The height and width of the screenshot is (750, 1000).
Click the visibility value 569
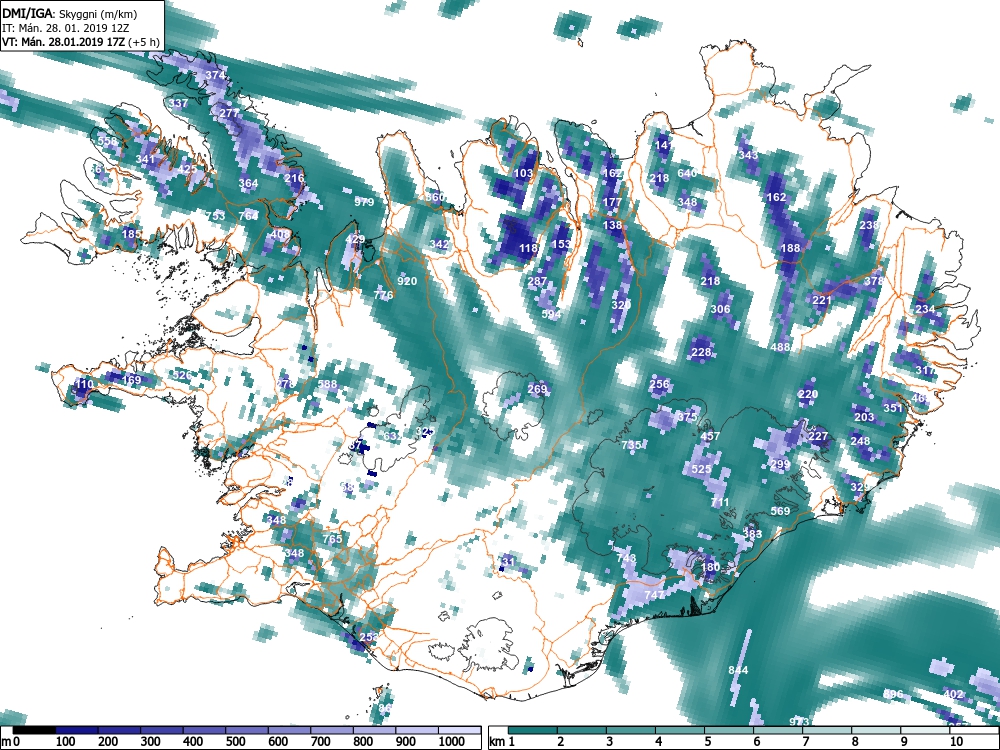pos(781,511)
